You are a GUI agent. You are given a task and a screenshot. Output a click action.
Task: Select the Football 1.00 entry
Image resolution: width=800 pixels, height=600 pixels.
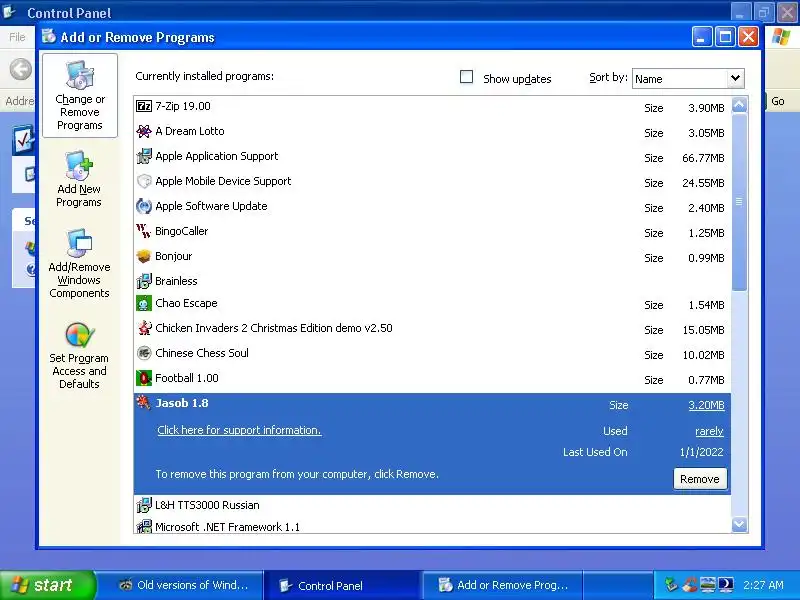click(x=432, y=379)
